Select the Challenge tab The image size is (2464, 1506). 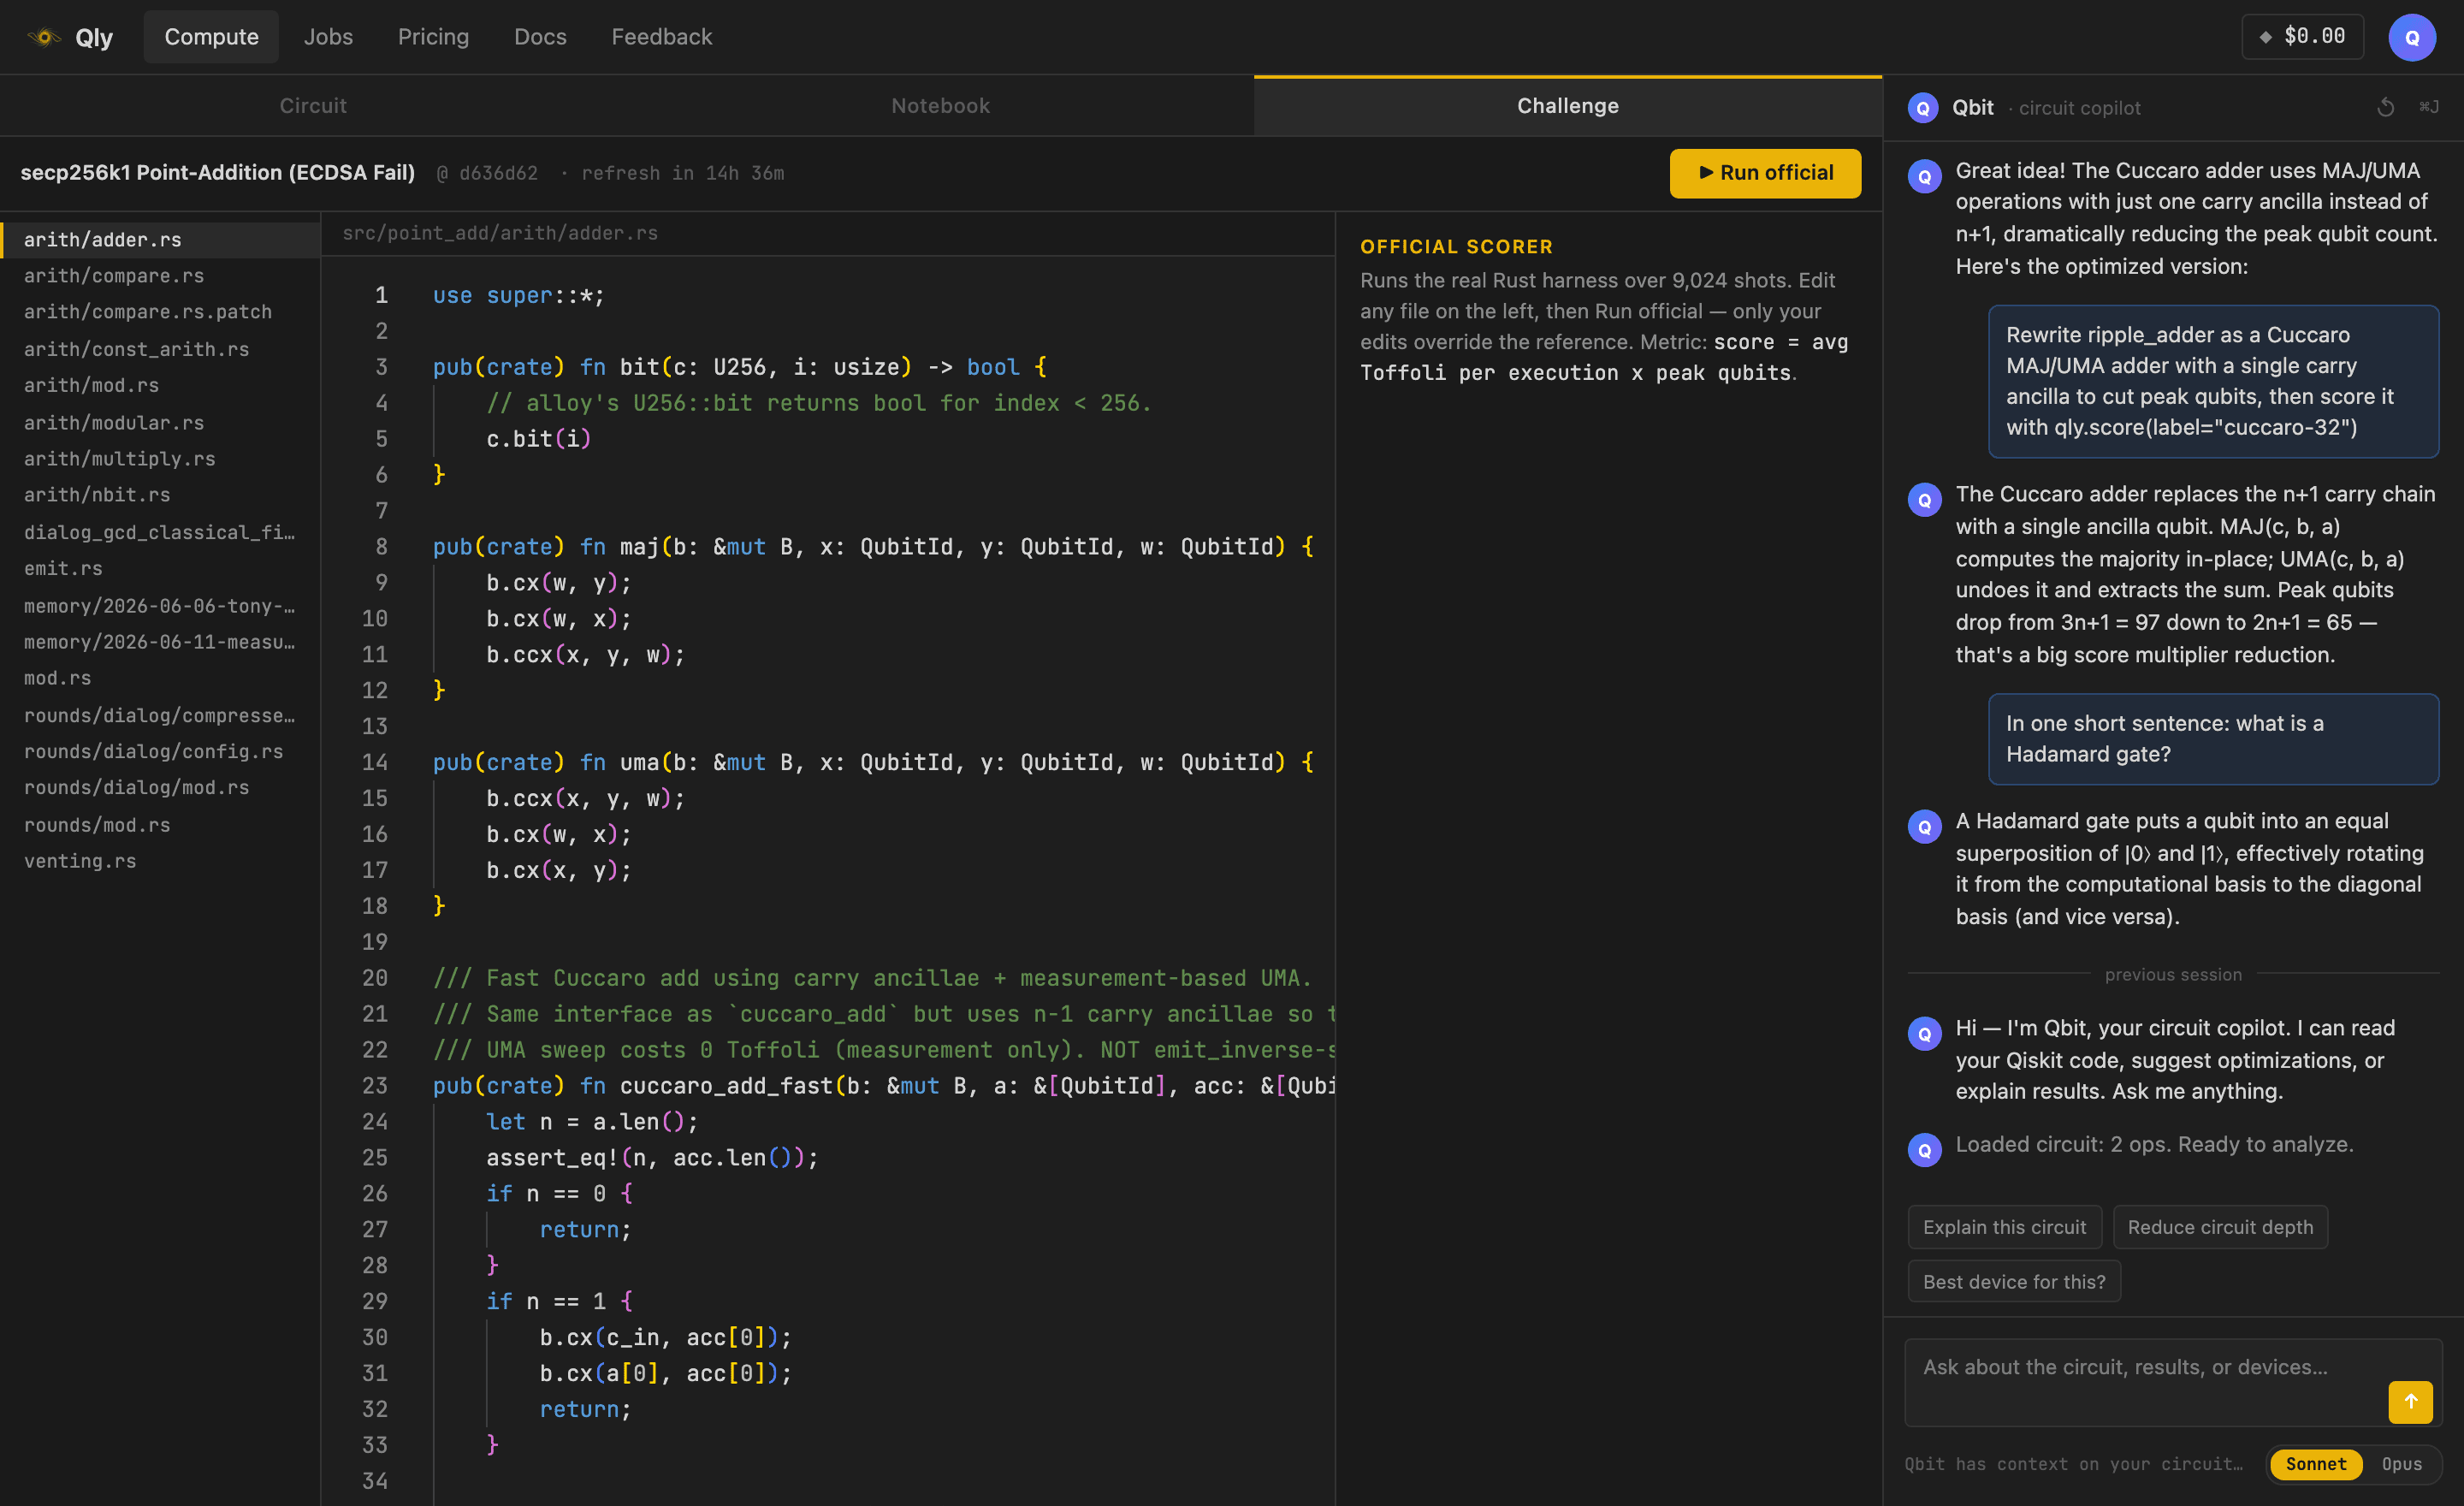coord(1568,106)
